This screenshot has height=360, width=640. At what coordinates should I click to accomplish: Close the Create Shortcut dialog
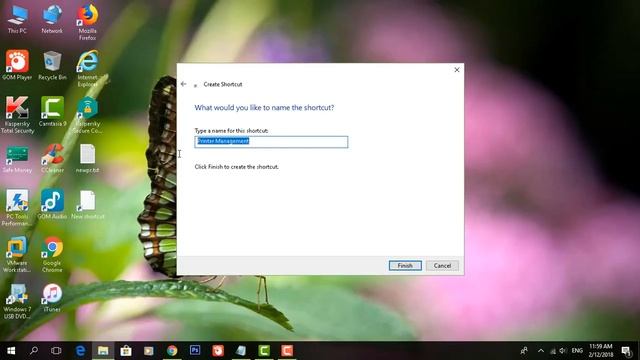click(457, 70)
